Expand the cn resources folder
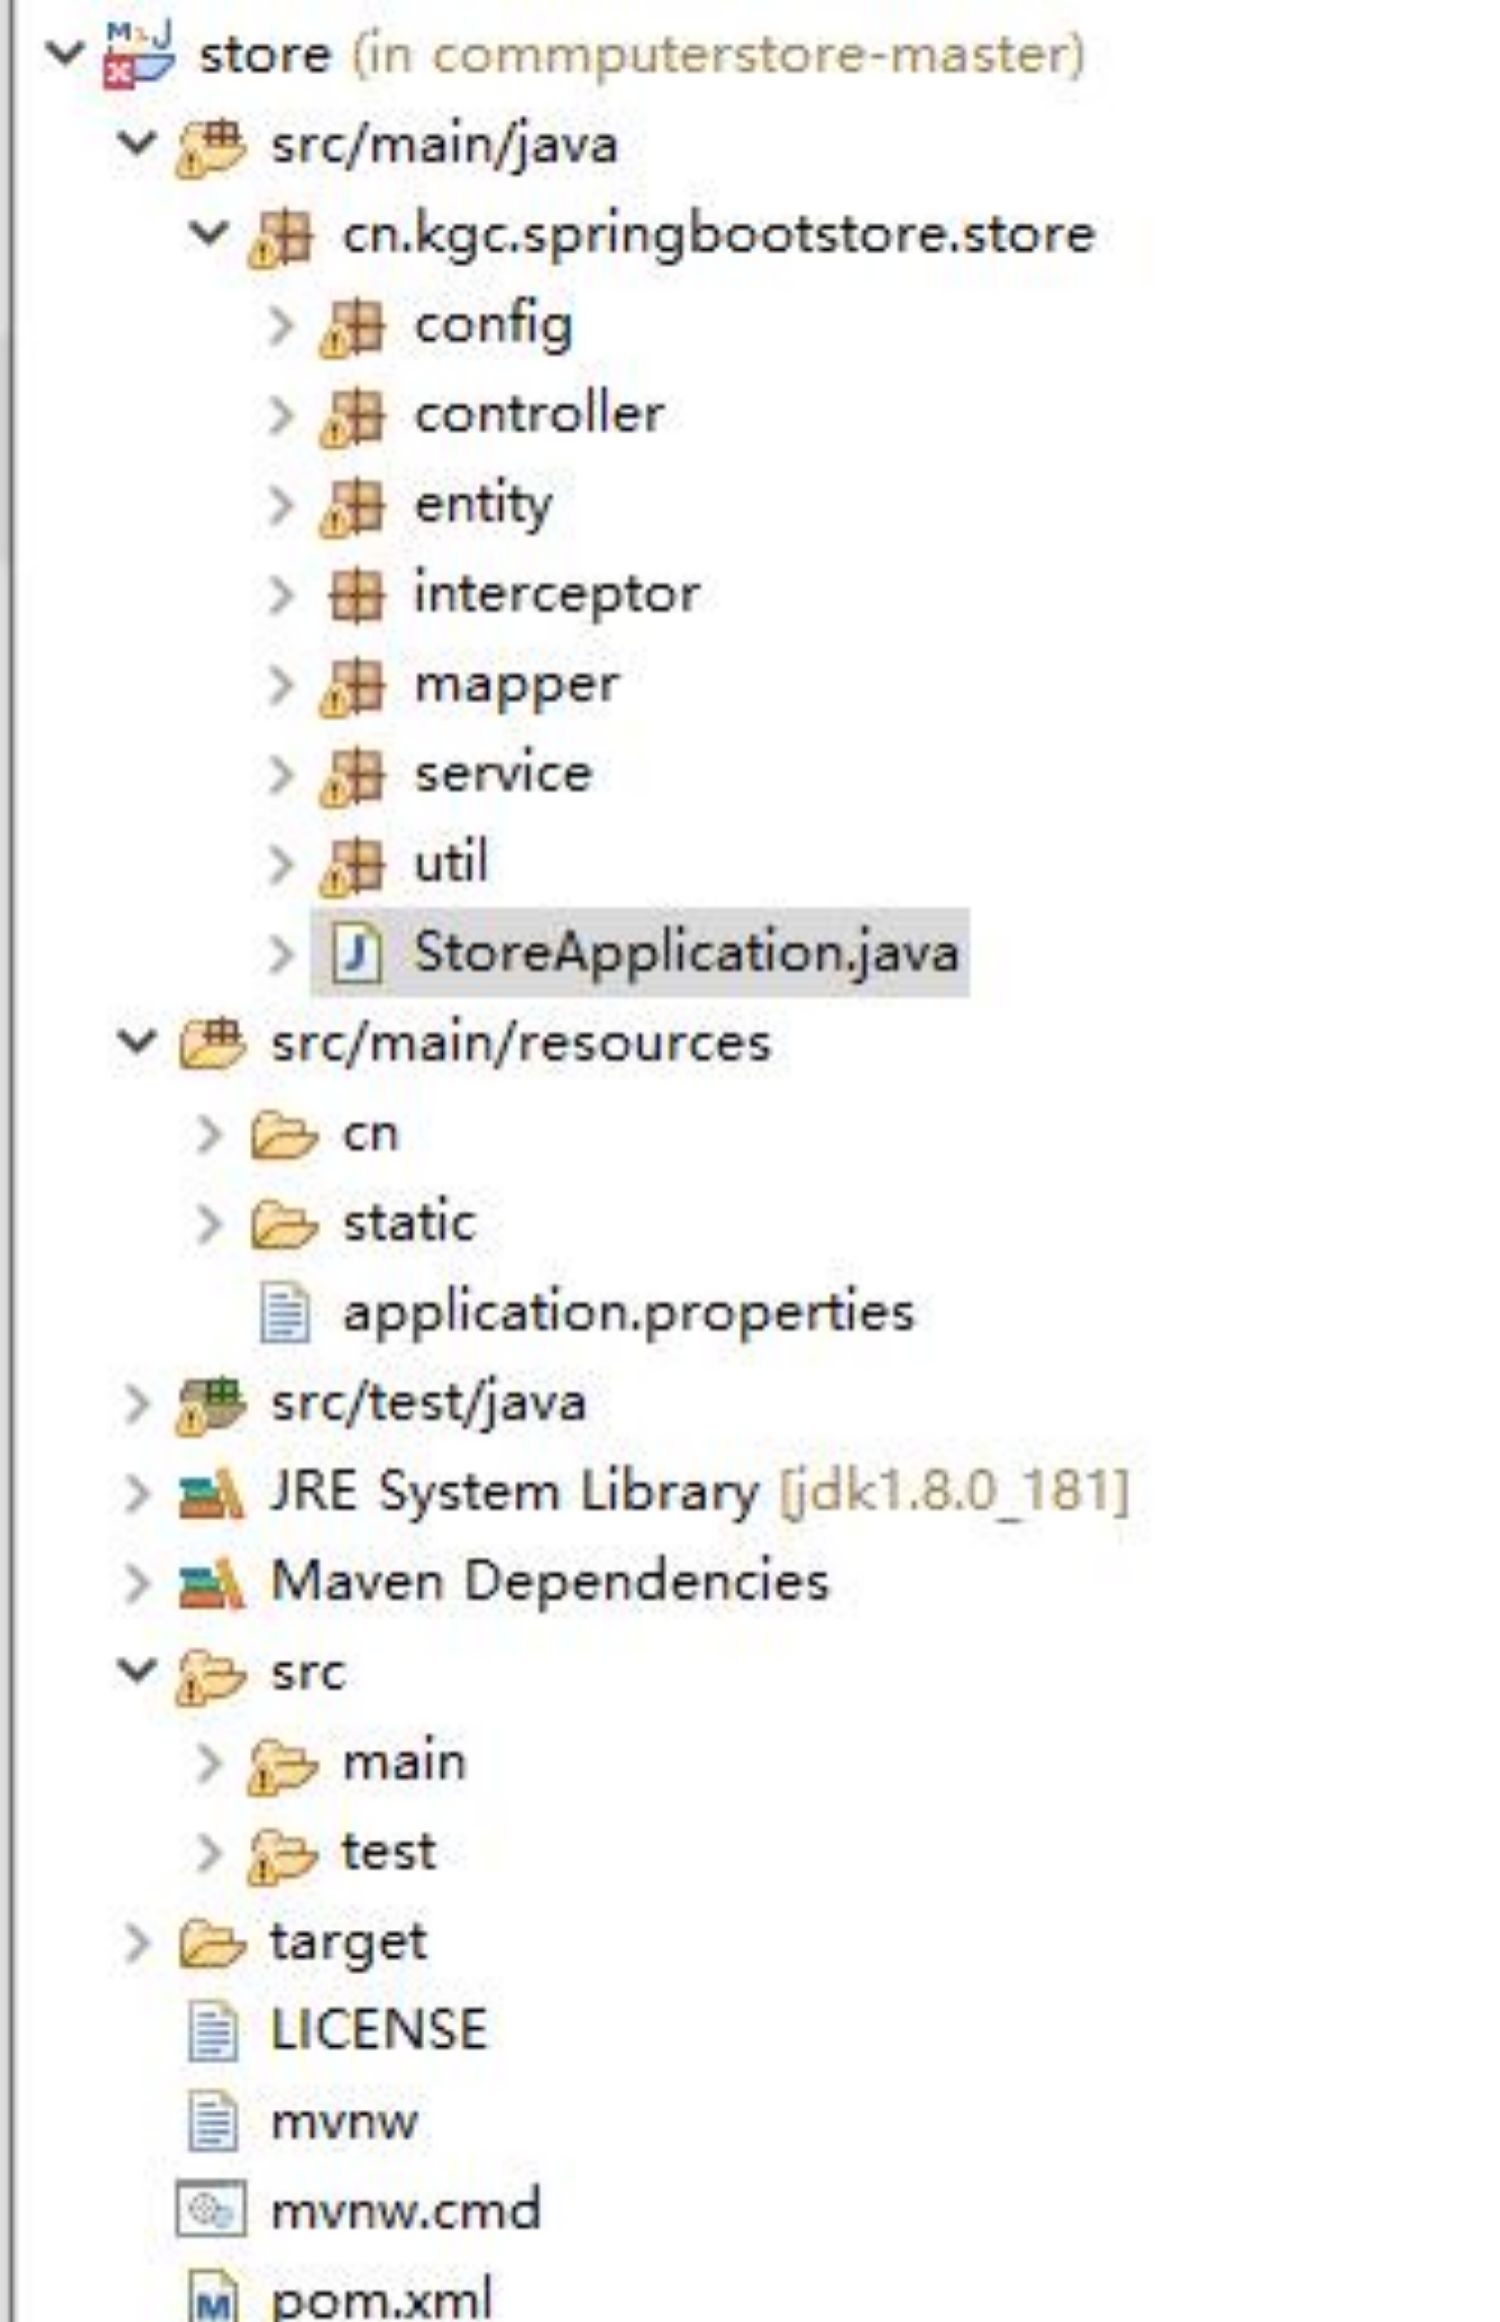Screen dimensions: 1500x2322 (x=210, y=1135)
